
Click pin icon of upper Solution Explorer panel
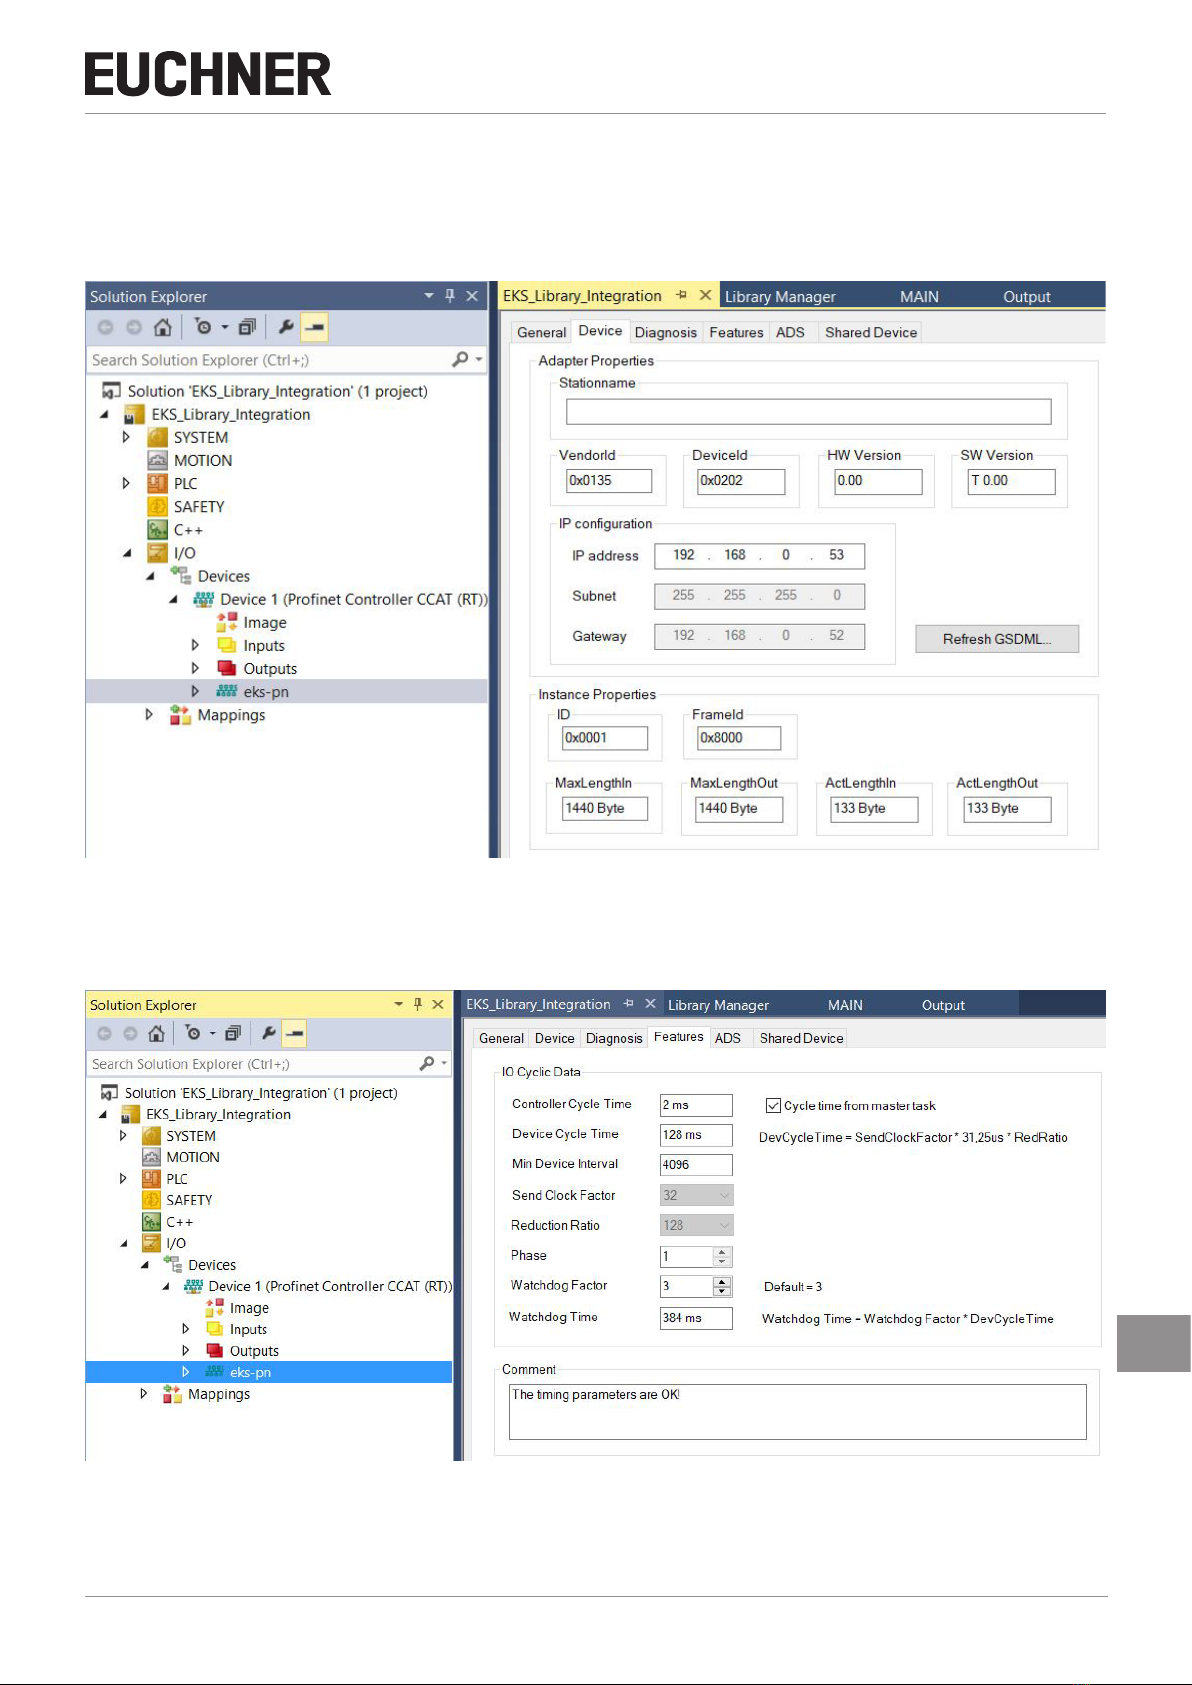click(450, 296)
